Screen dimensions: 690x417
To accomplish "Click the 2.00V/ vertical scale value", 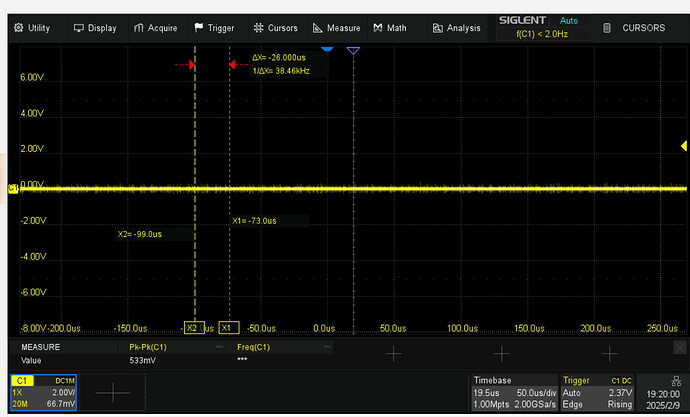I will pos(64,392).
